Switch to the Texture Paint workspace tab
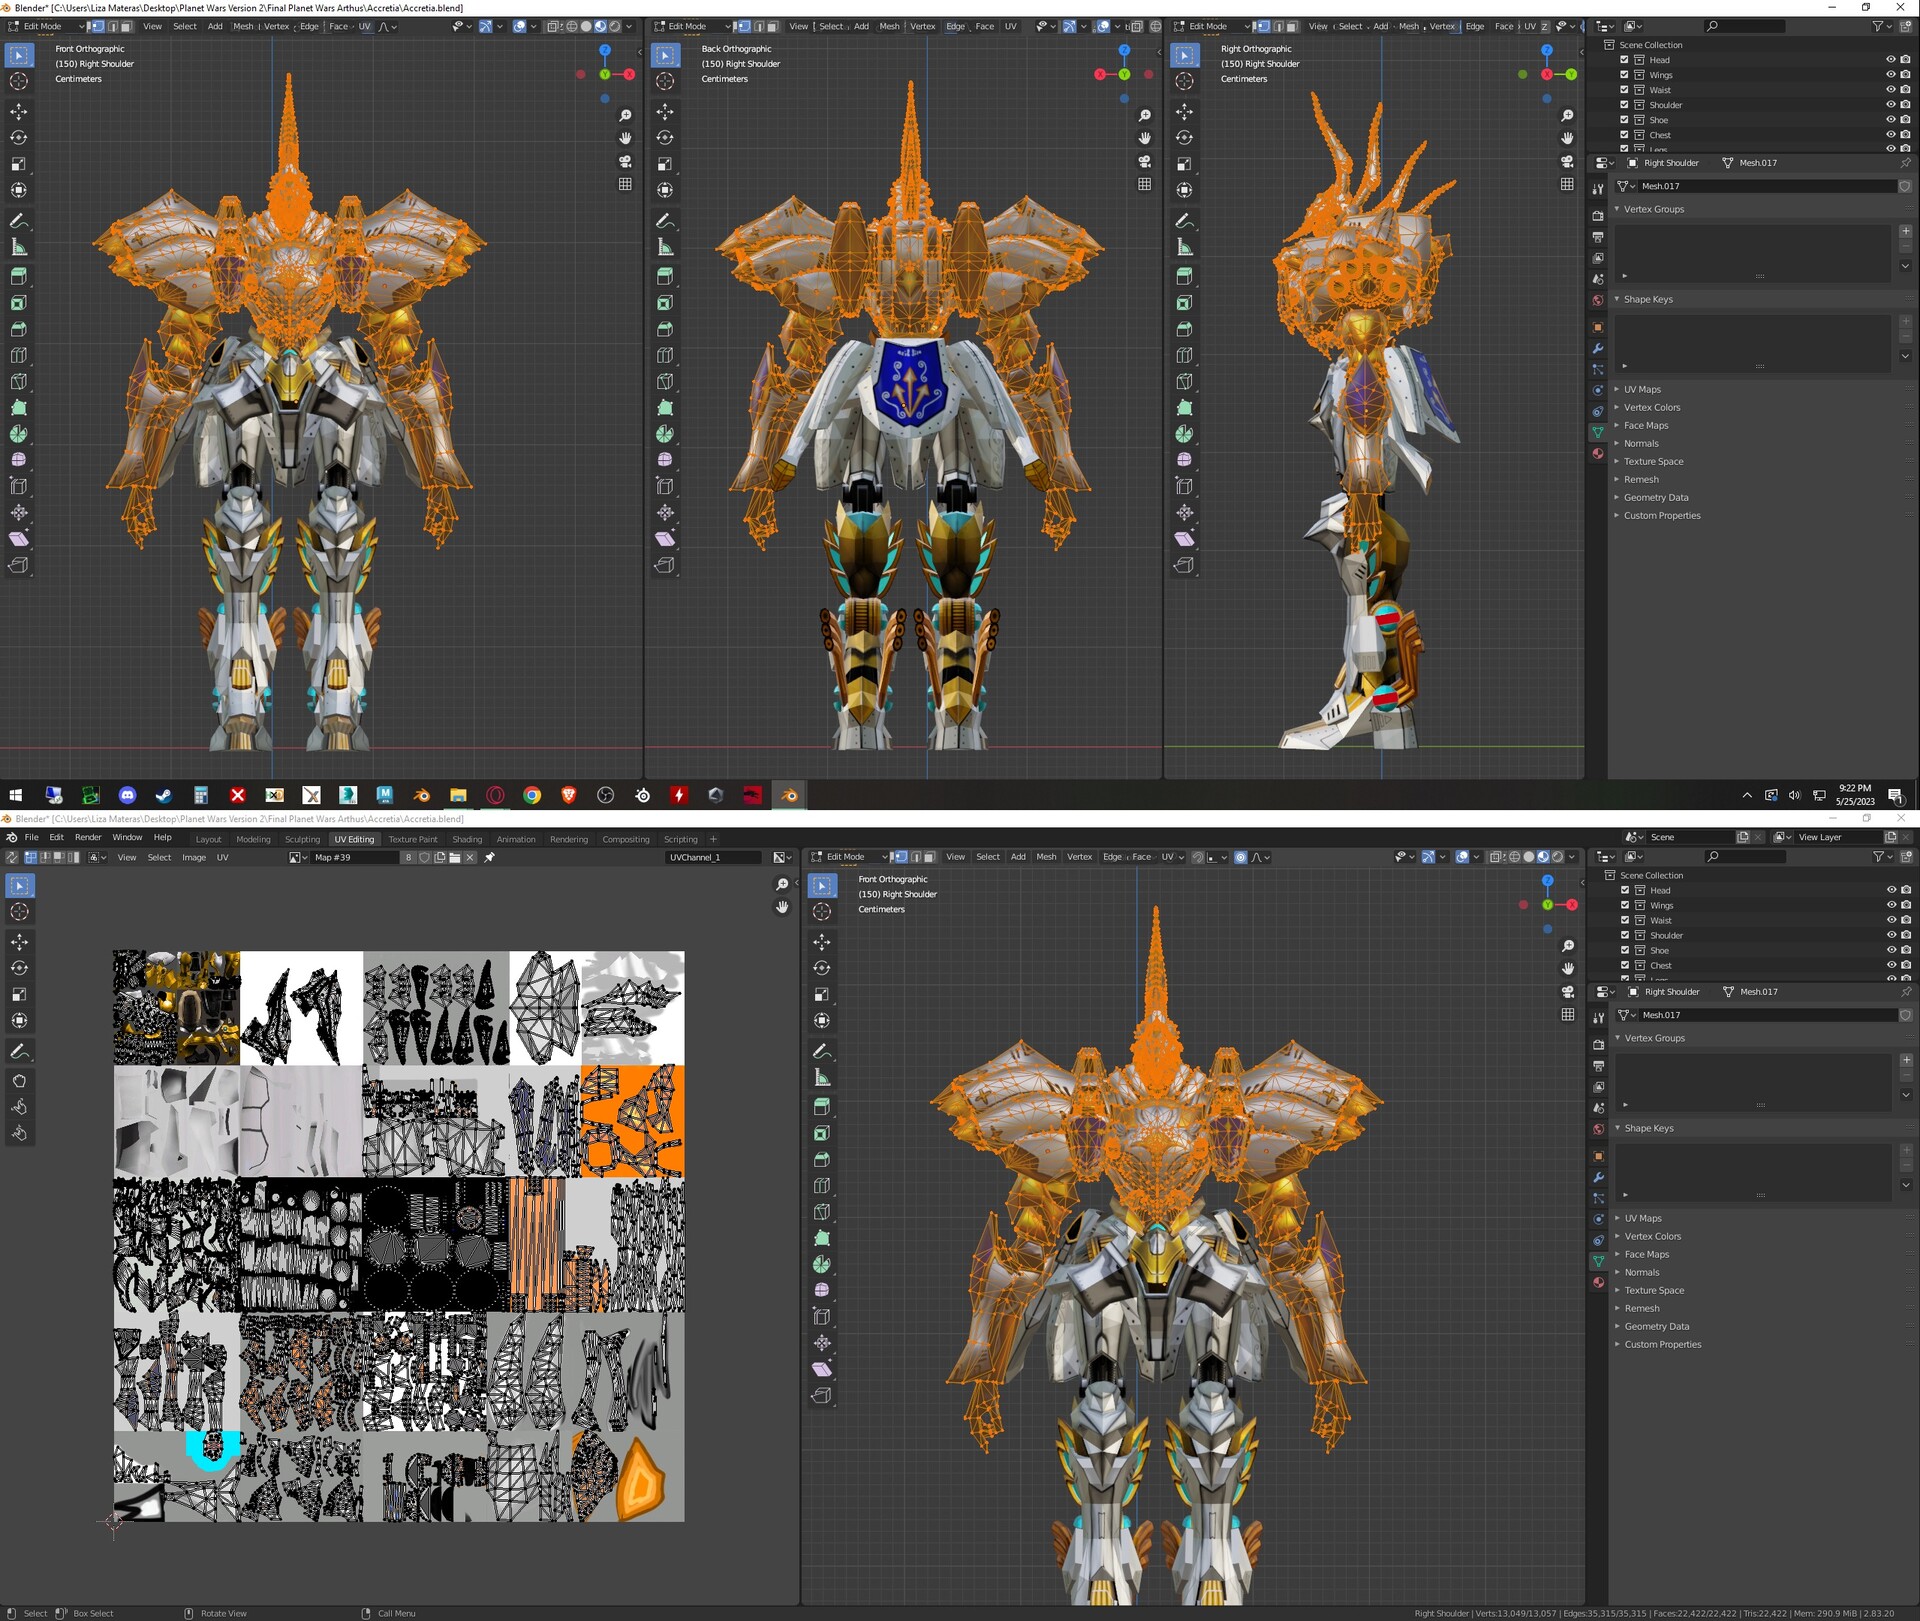1920x1621 pixels. tap(413, 839)
